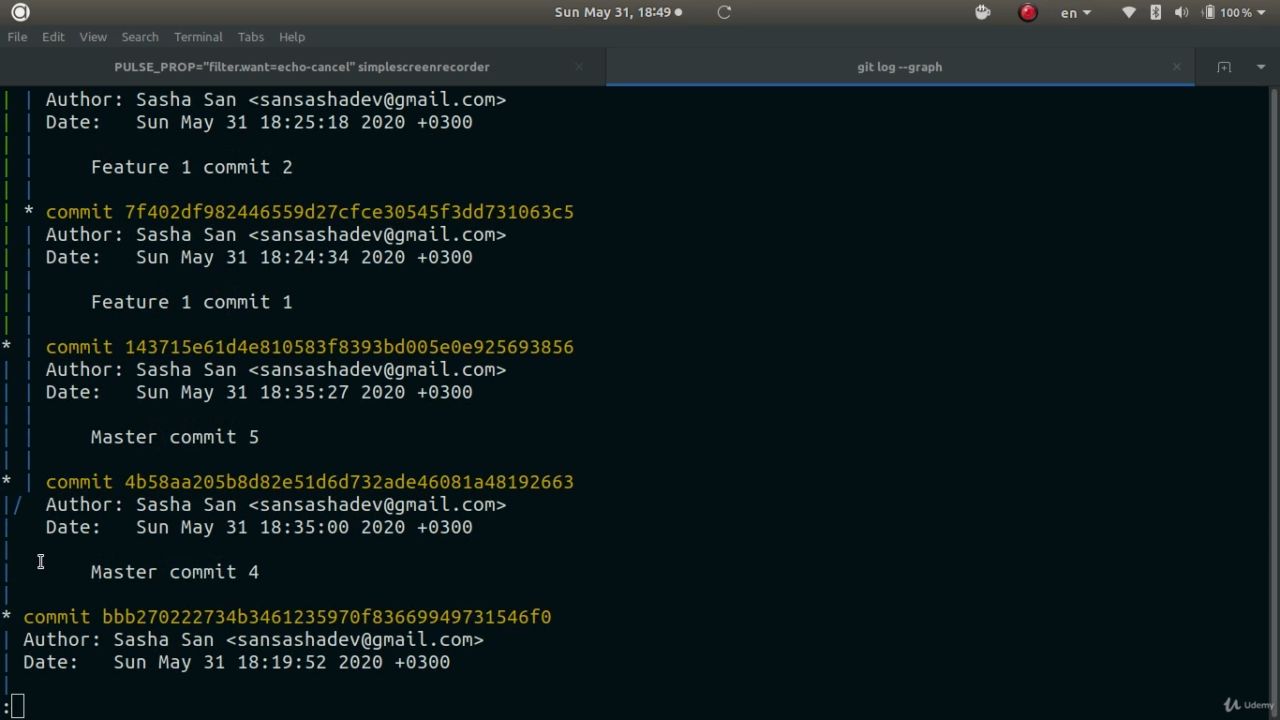Add a new terminal tab
The image size is (1280, 720).
click(1224, 67)
